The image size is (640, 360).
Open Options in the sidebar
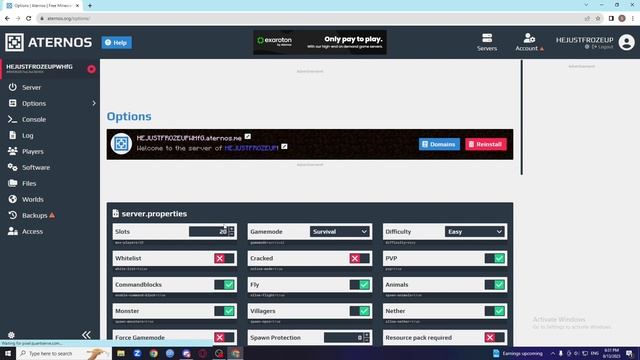(33, 103)
